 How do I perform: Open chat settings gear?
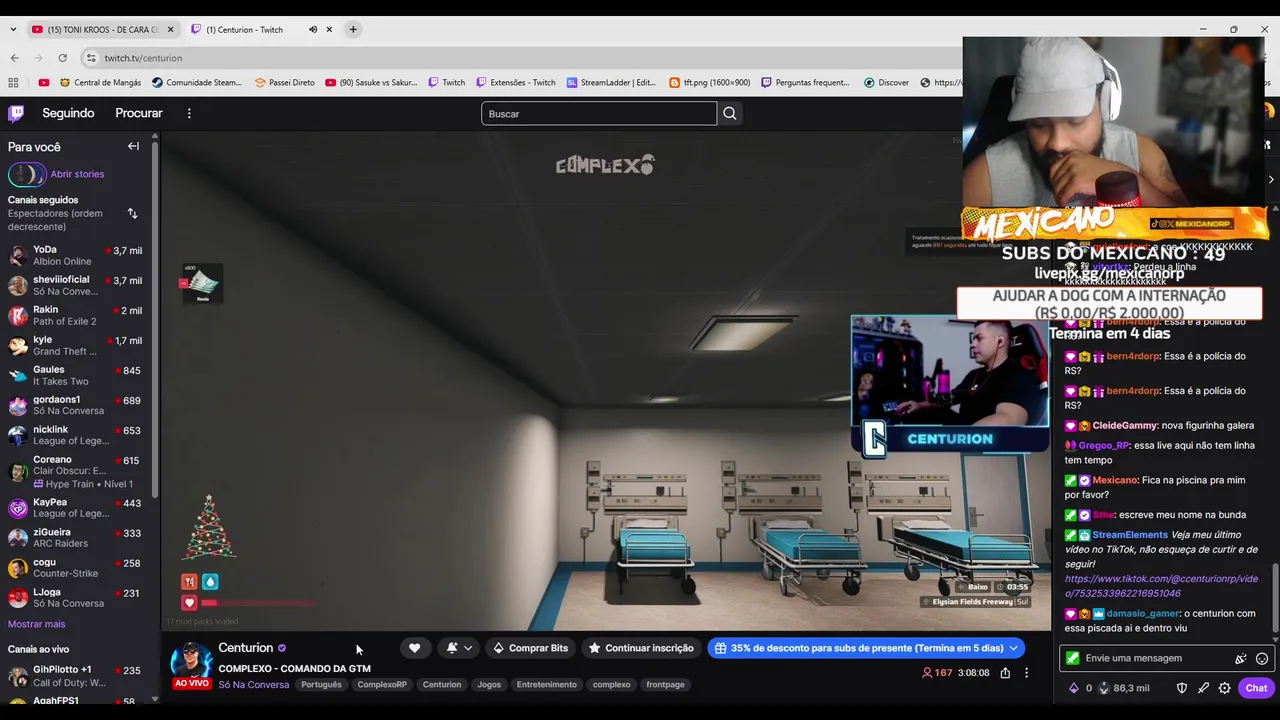[1224, 688]
